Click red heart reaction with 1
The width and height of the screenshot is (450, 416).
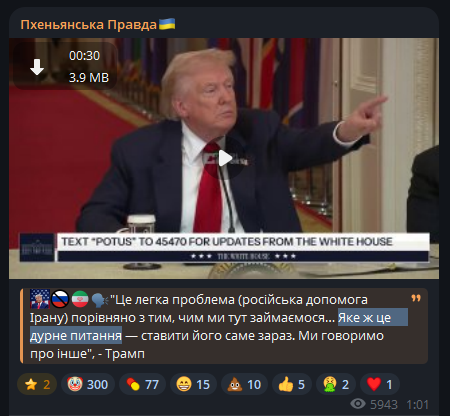(380, 384)
